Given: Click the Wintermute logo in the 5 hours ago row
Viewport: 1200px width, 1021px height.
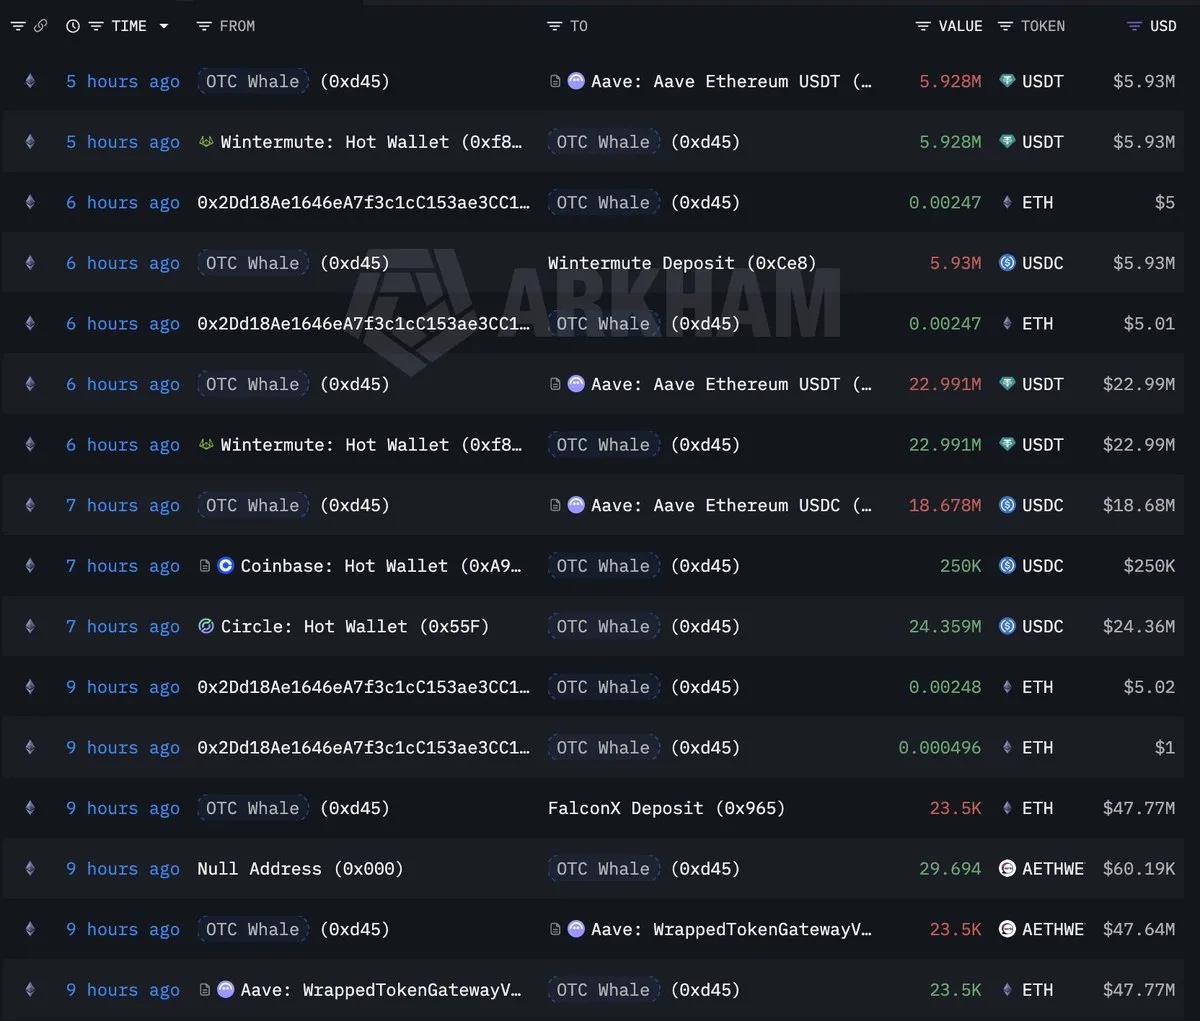Looking at the screenshot, I should (x=206, y=142).
